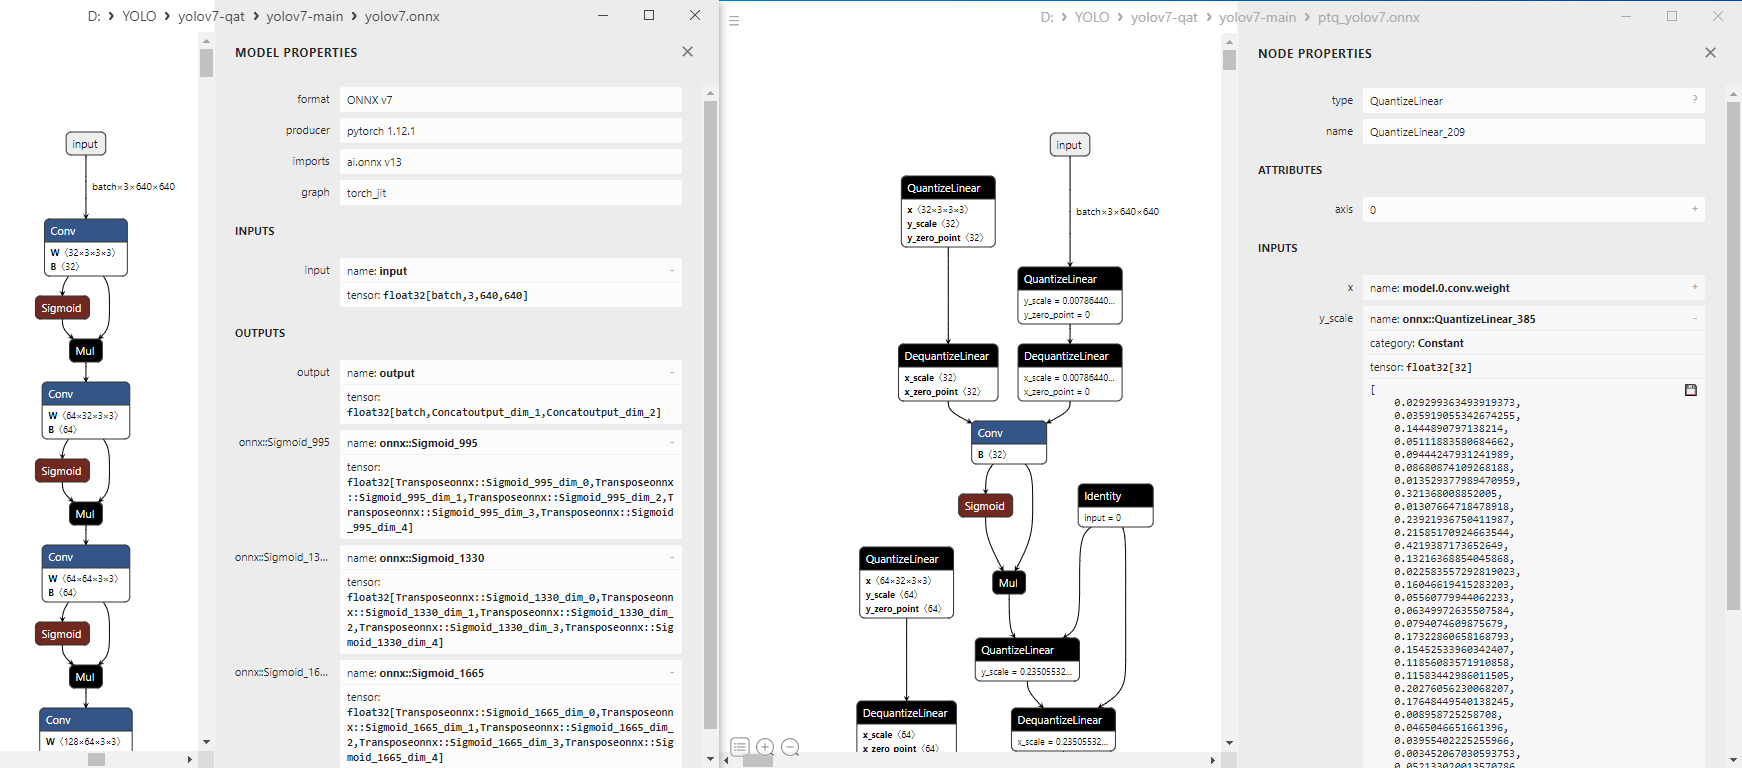1742x768 pixels.
Task: Collapse the onnx::Sigmoid_995 output details
Action: (x=672, y=442)
